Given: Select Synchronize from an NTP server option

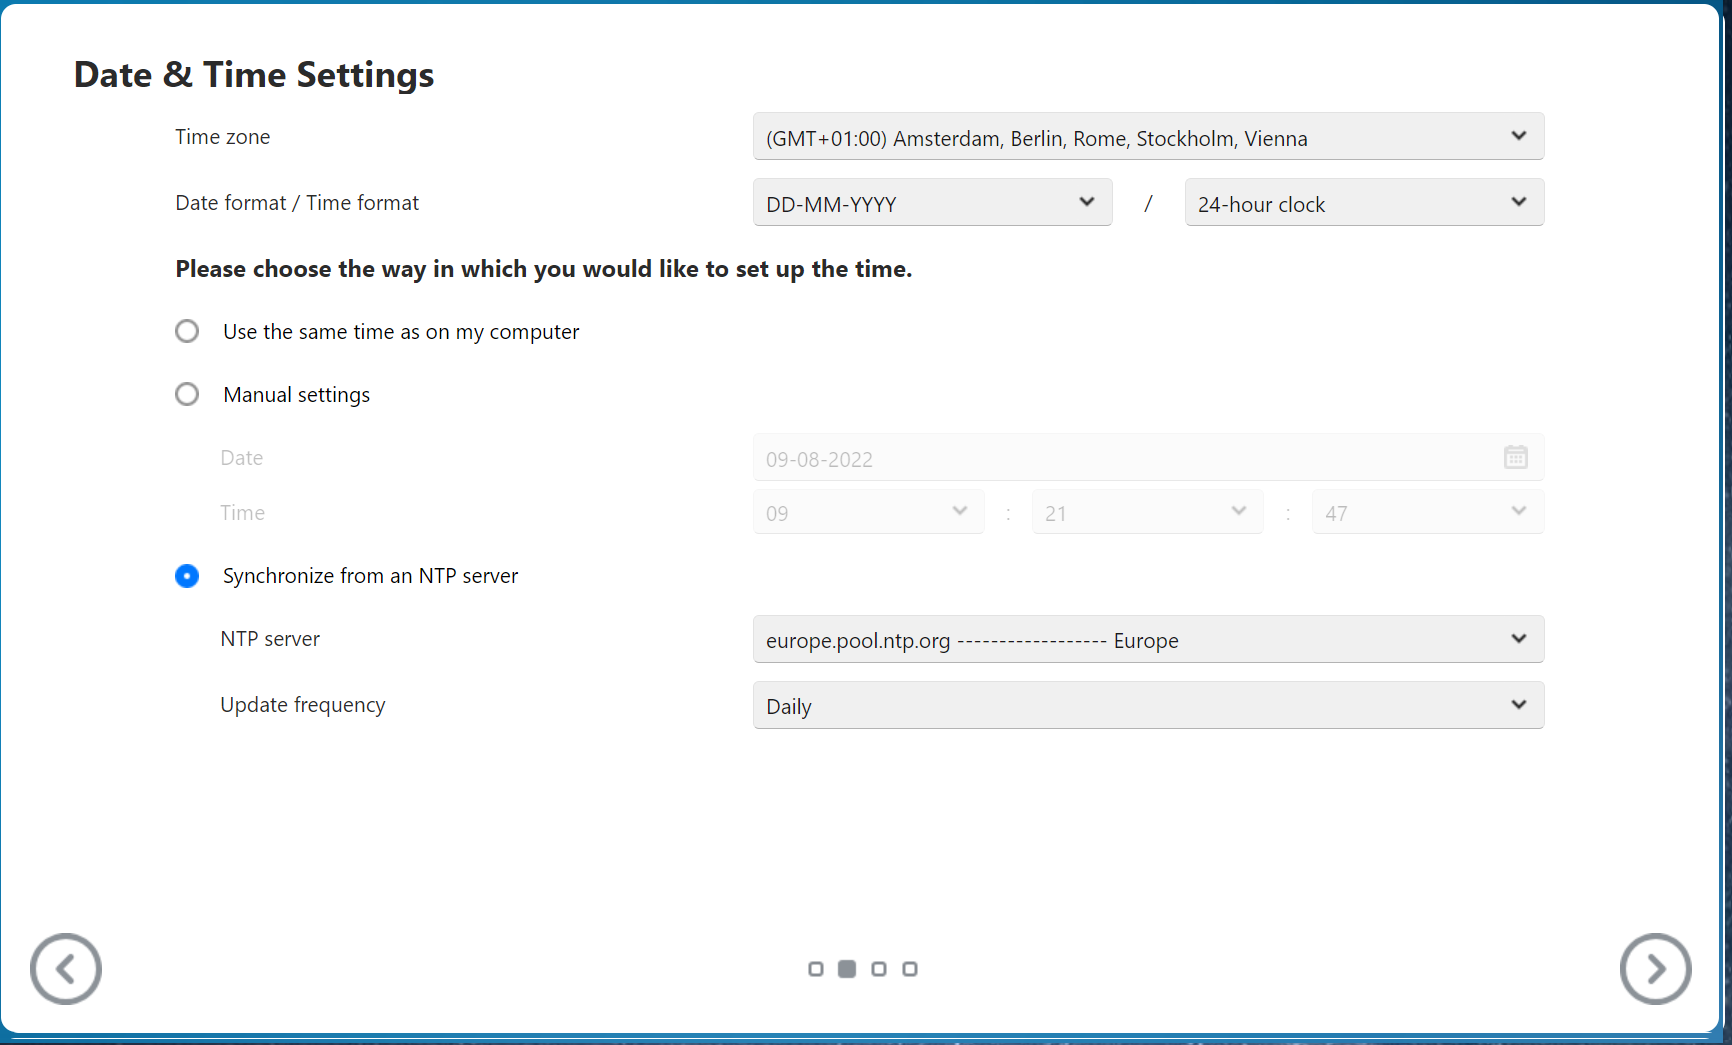Looking at the screenshot, I should coord(187,576).
